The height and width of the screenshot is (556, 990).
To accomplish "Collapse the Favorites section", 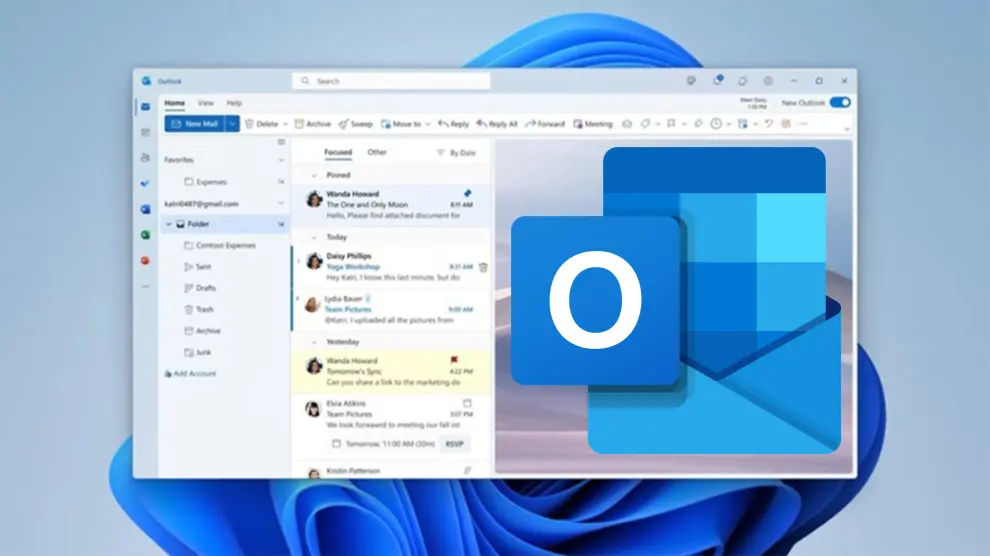I will (280, 159).
